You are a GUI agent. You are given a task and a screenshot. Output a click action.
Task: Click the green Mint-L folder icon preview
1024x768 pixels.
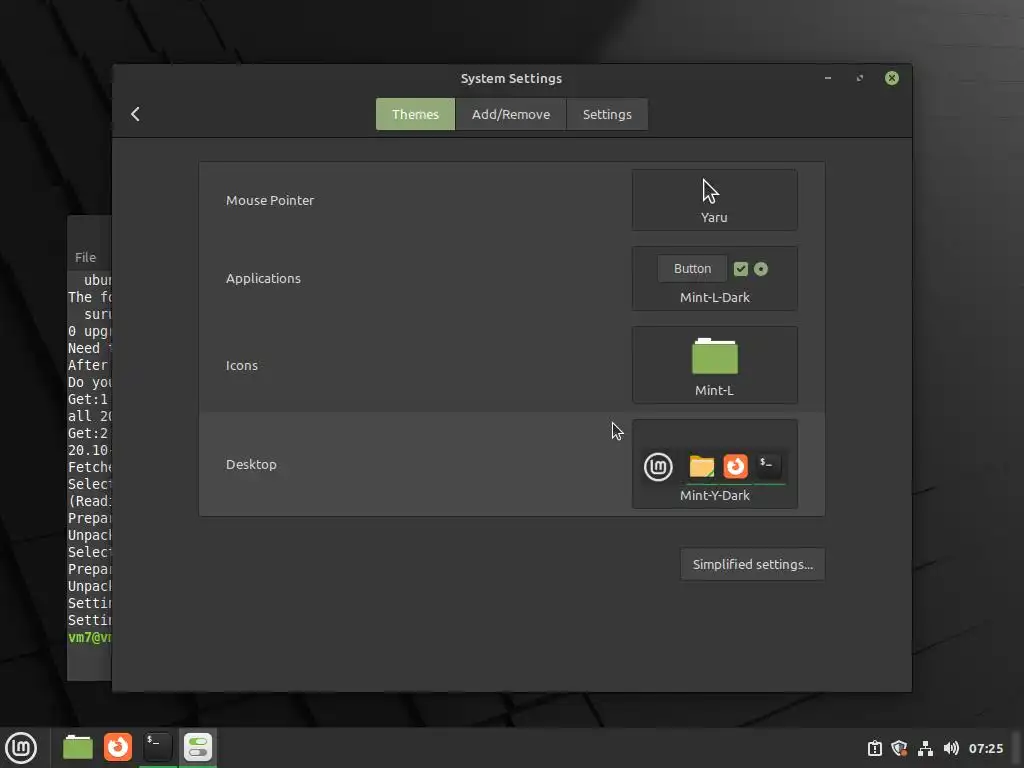click(x=714, y=357)
